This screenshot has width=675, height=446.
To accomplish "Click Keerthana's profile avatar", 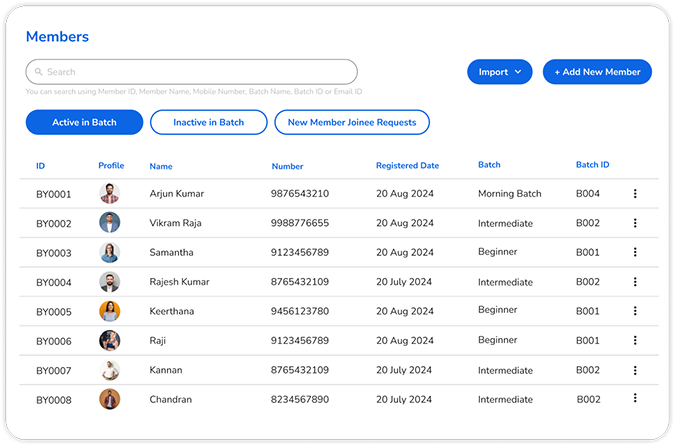I will pyautogui.click(x=109, y=311).
